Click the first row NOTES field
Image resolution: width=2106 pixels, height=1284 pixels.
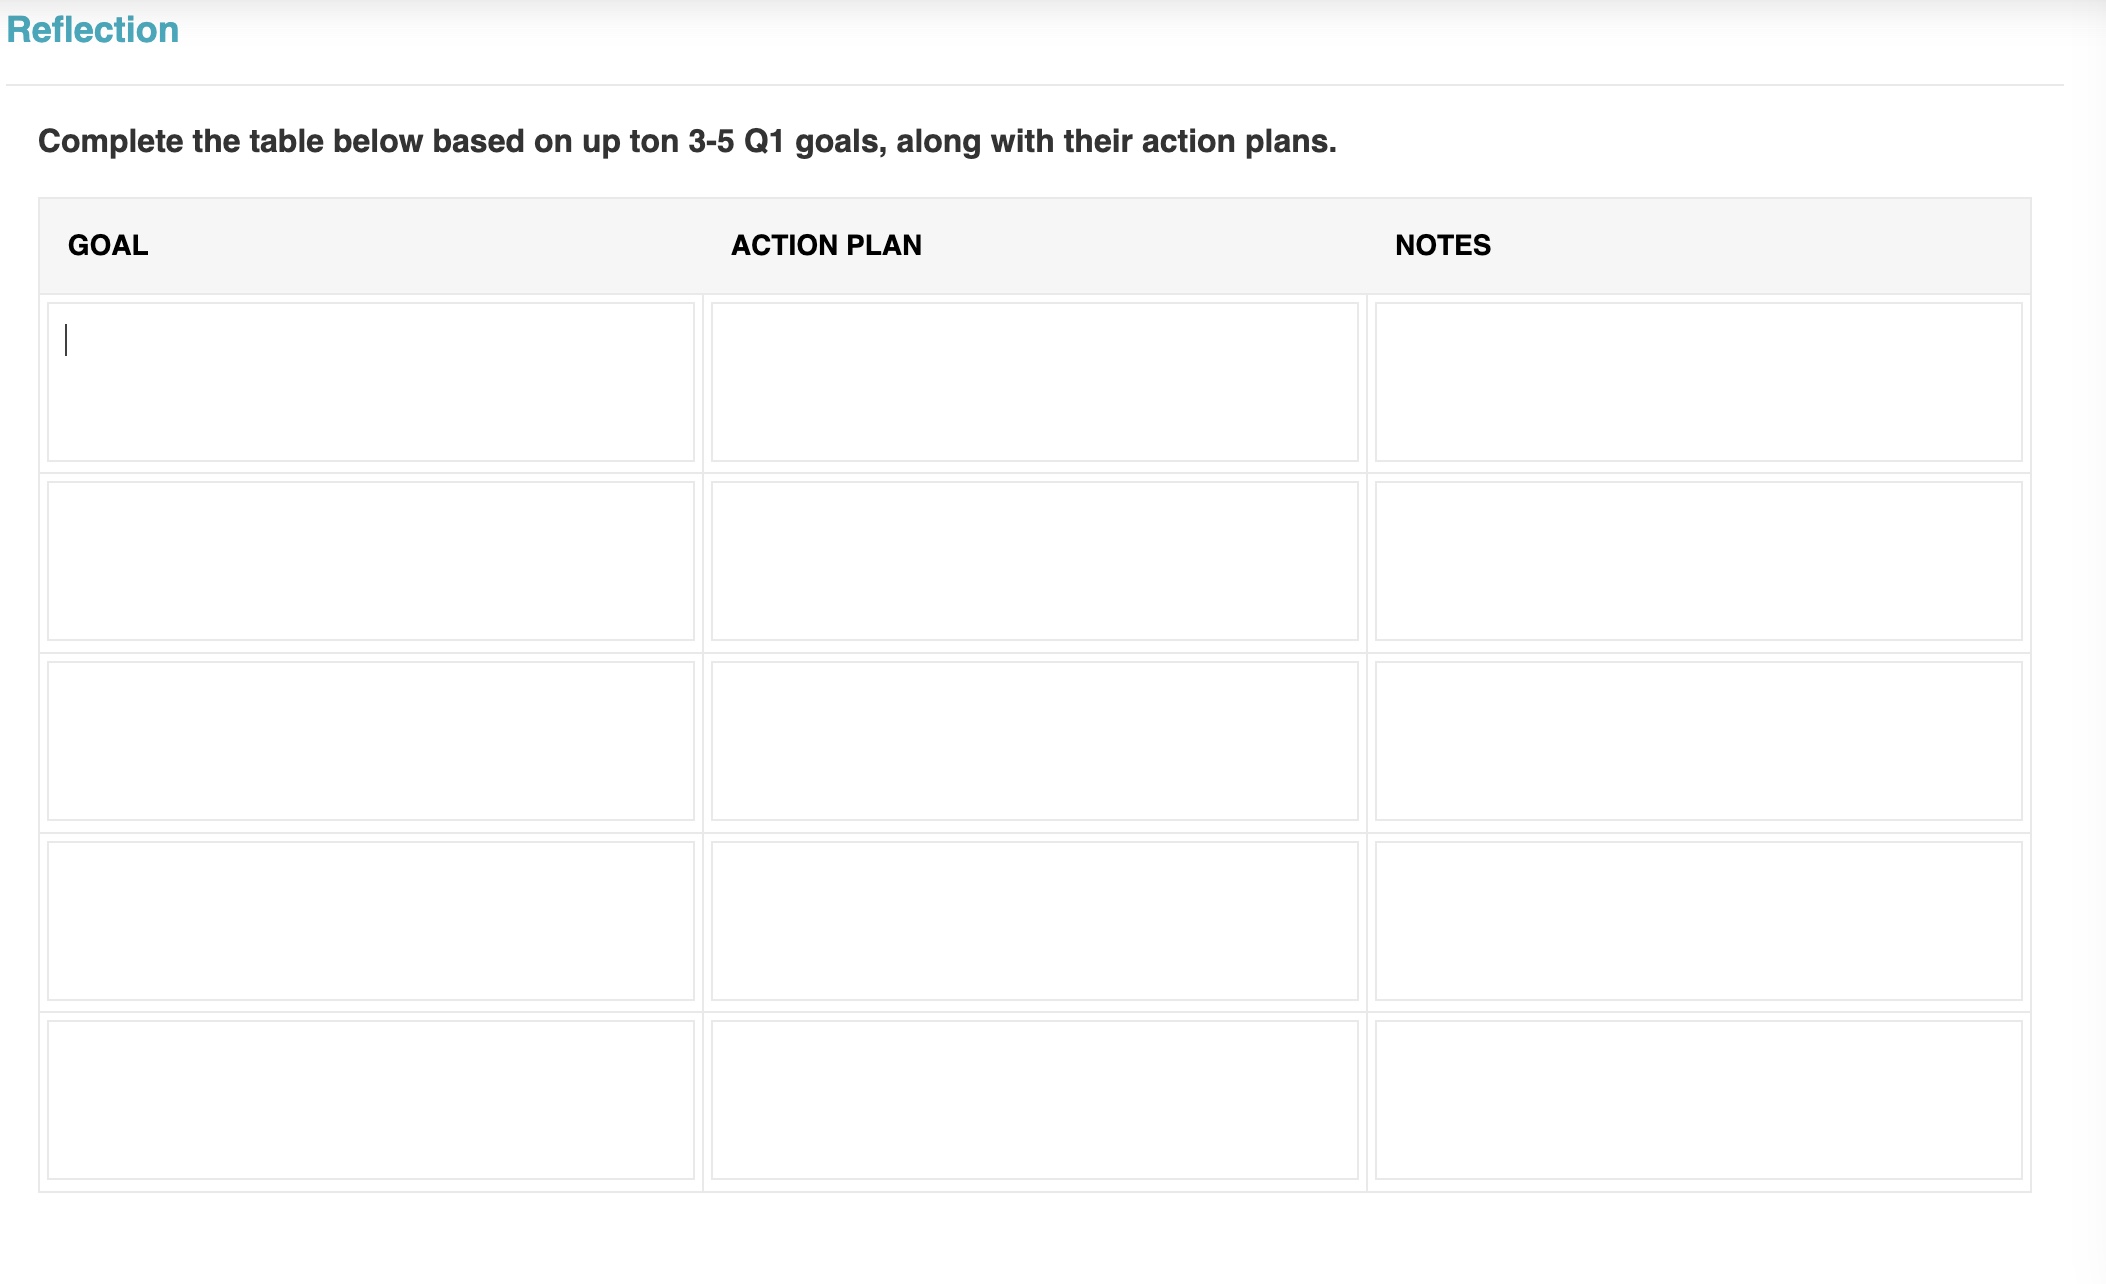coord(1698,382)
